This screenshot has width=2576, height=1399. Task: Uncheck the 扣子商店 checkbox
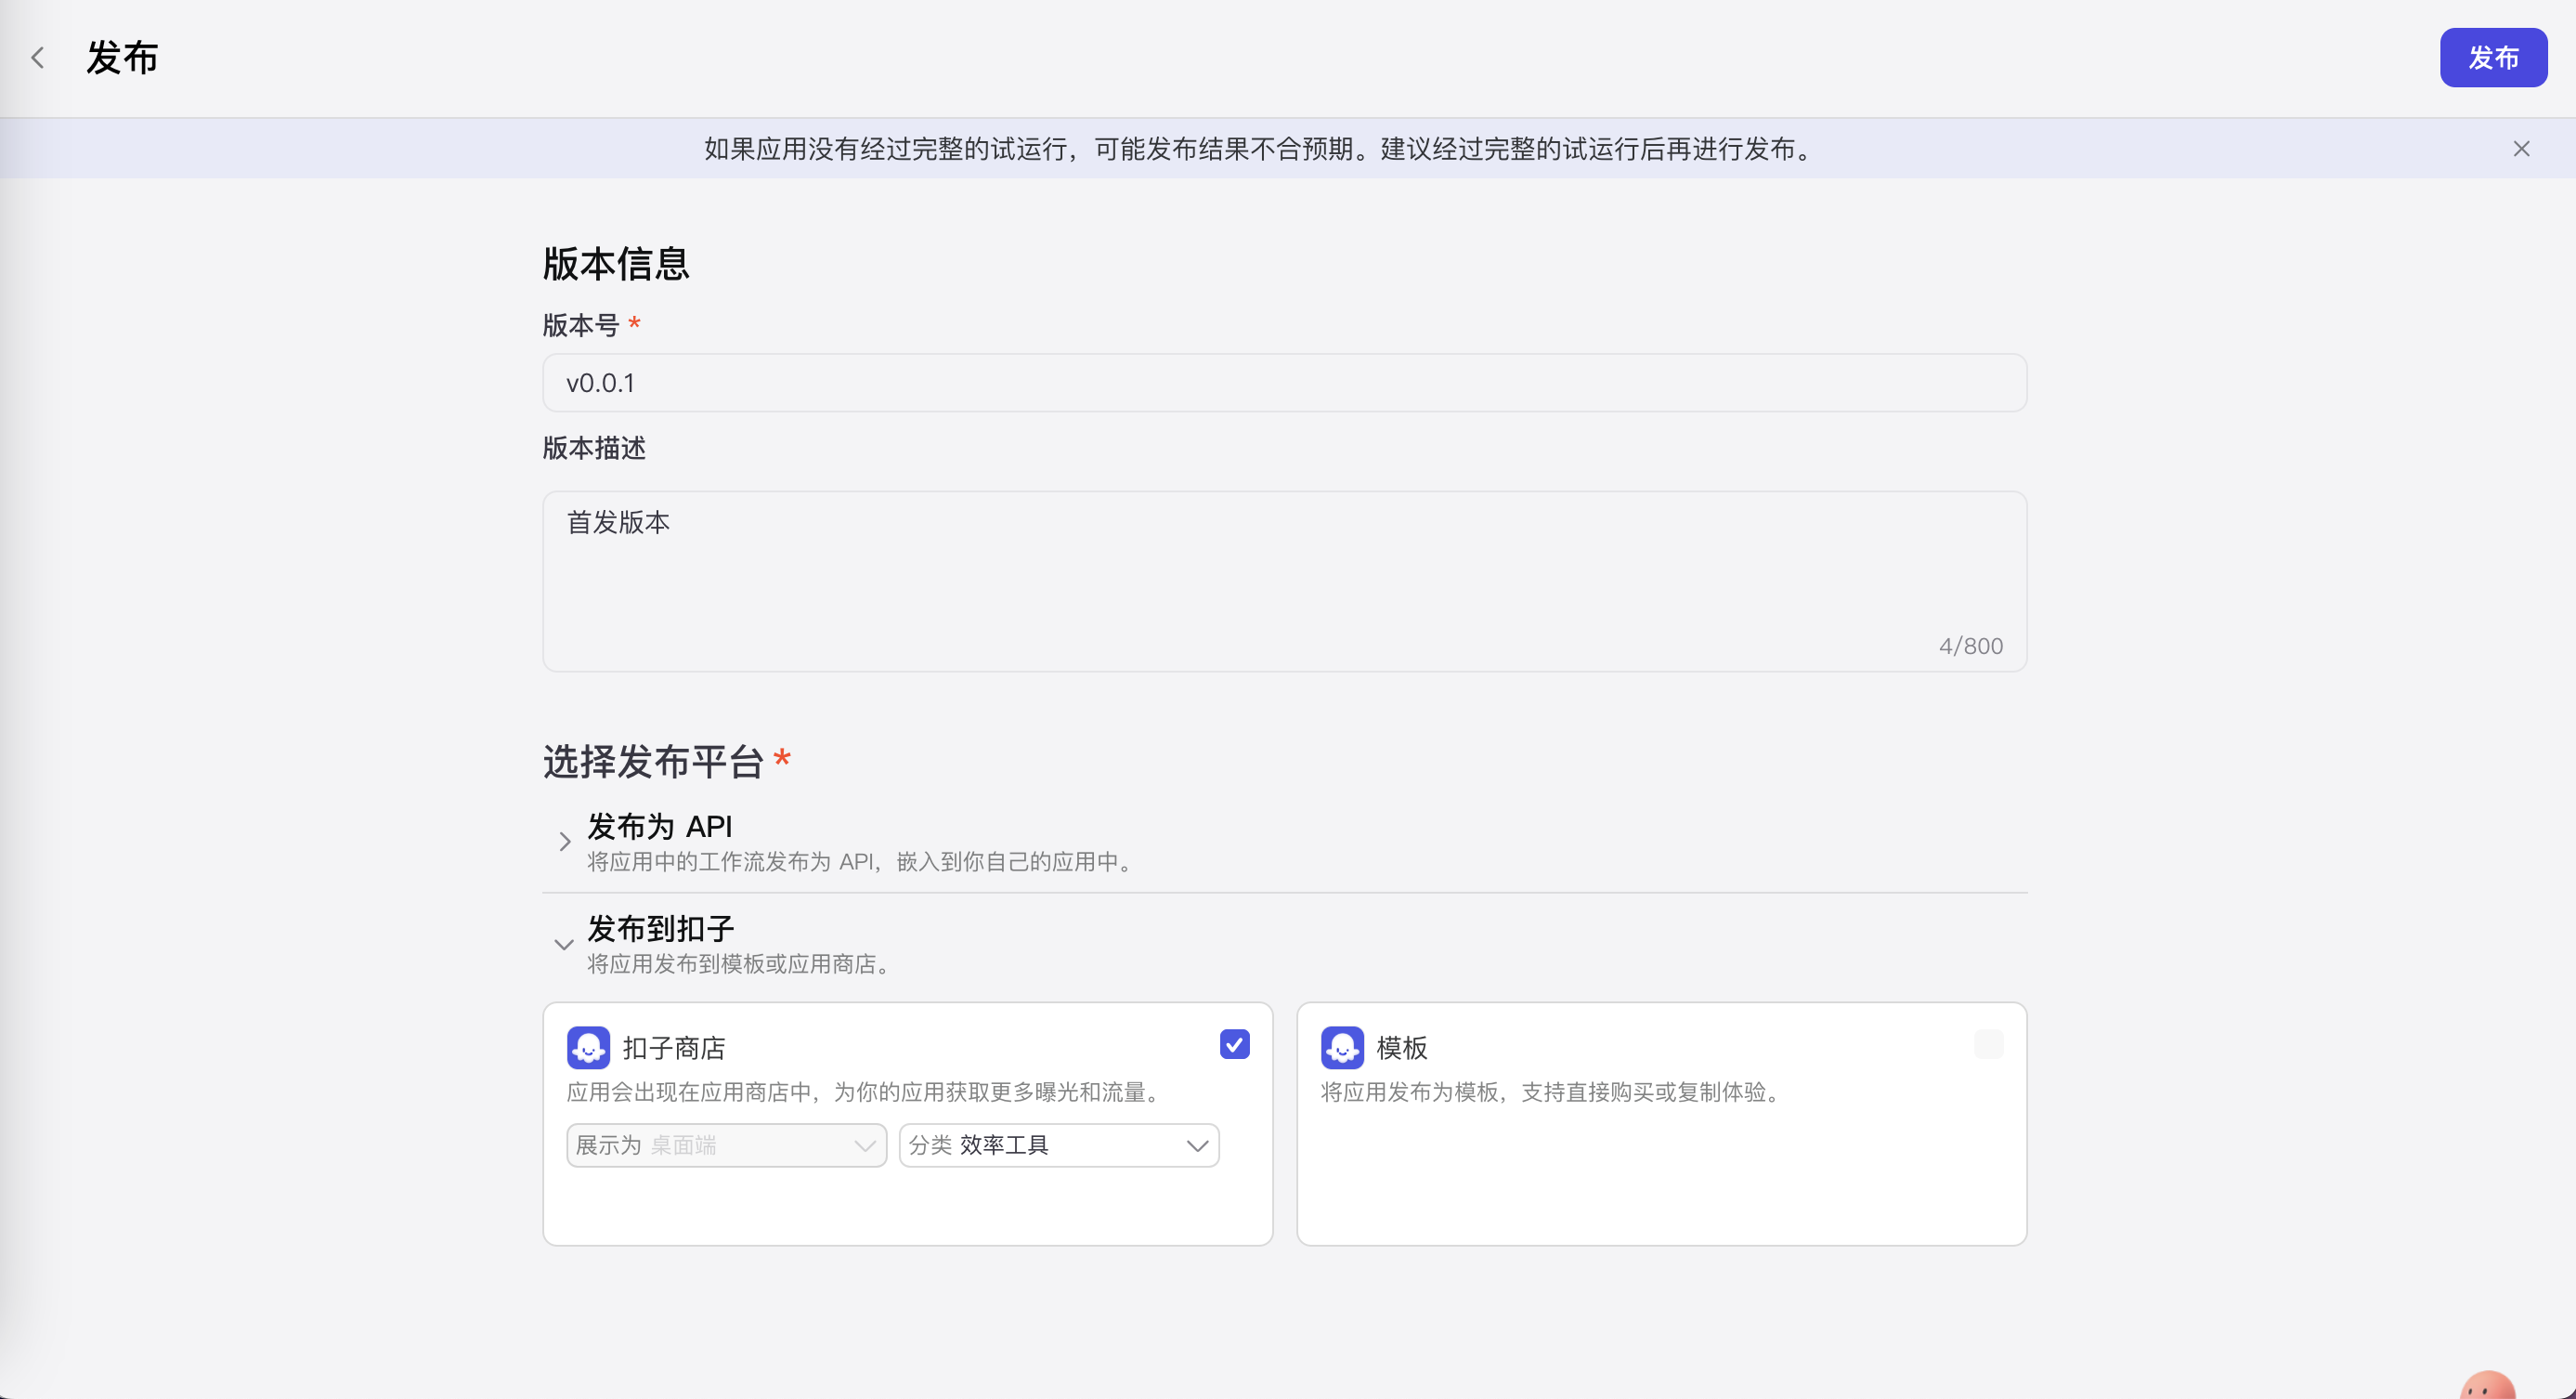click(1234, 1044)
